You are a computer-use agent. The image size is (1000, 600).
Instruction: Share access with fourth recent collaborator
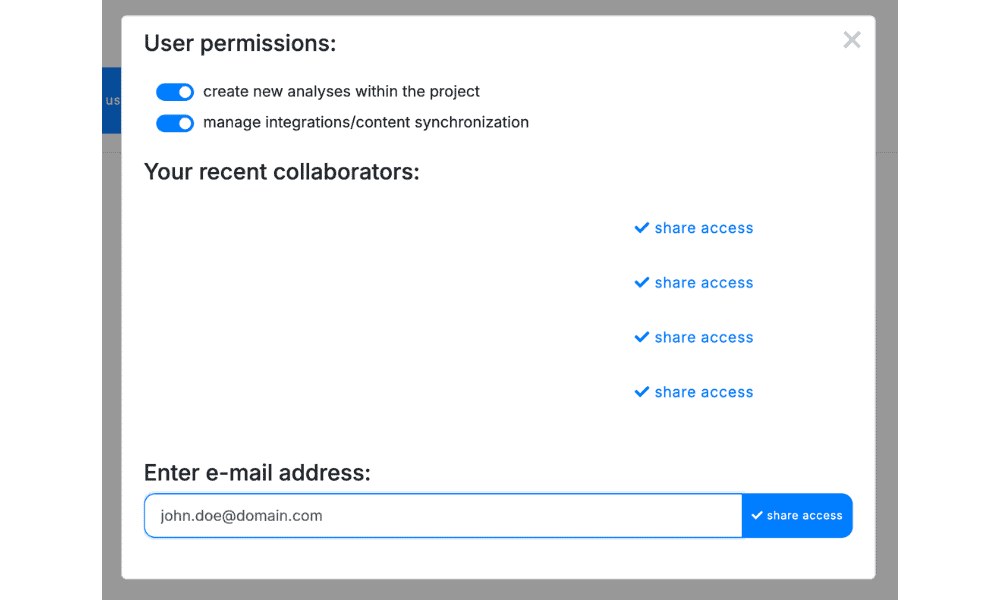point(703,392)
